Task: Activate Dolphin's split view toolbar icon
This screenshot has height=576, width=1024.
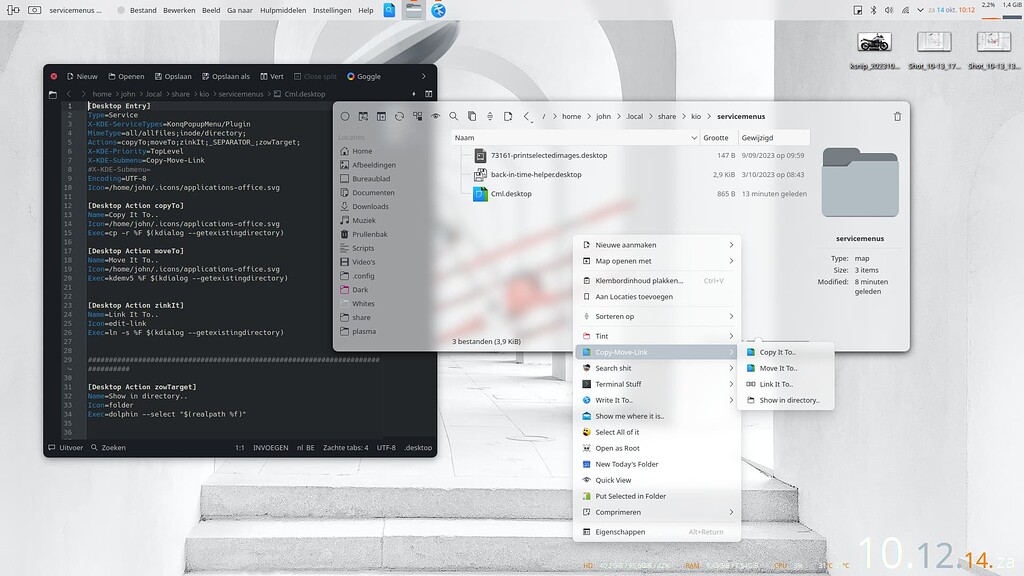Action: [382, 116]
